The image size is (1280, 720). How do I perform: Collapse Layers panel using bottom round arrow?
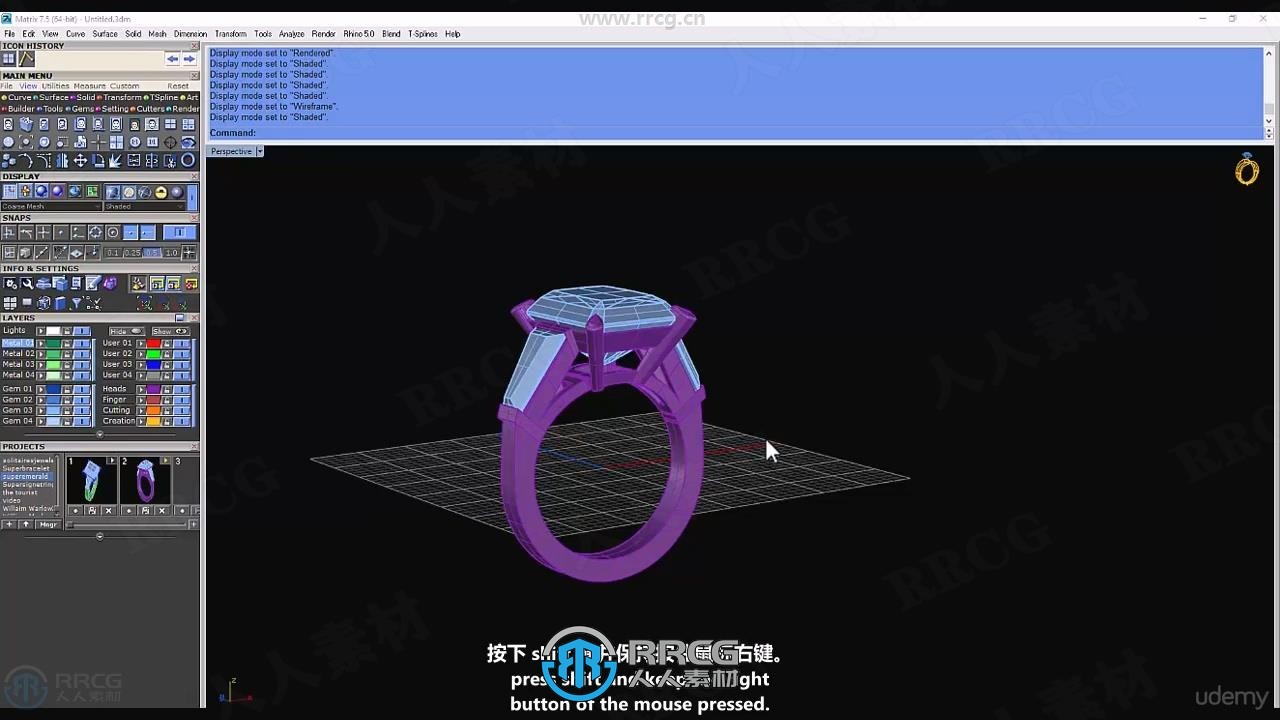pos(100,434)
